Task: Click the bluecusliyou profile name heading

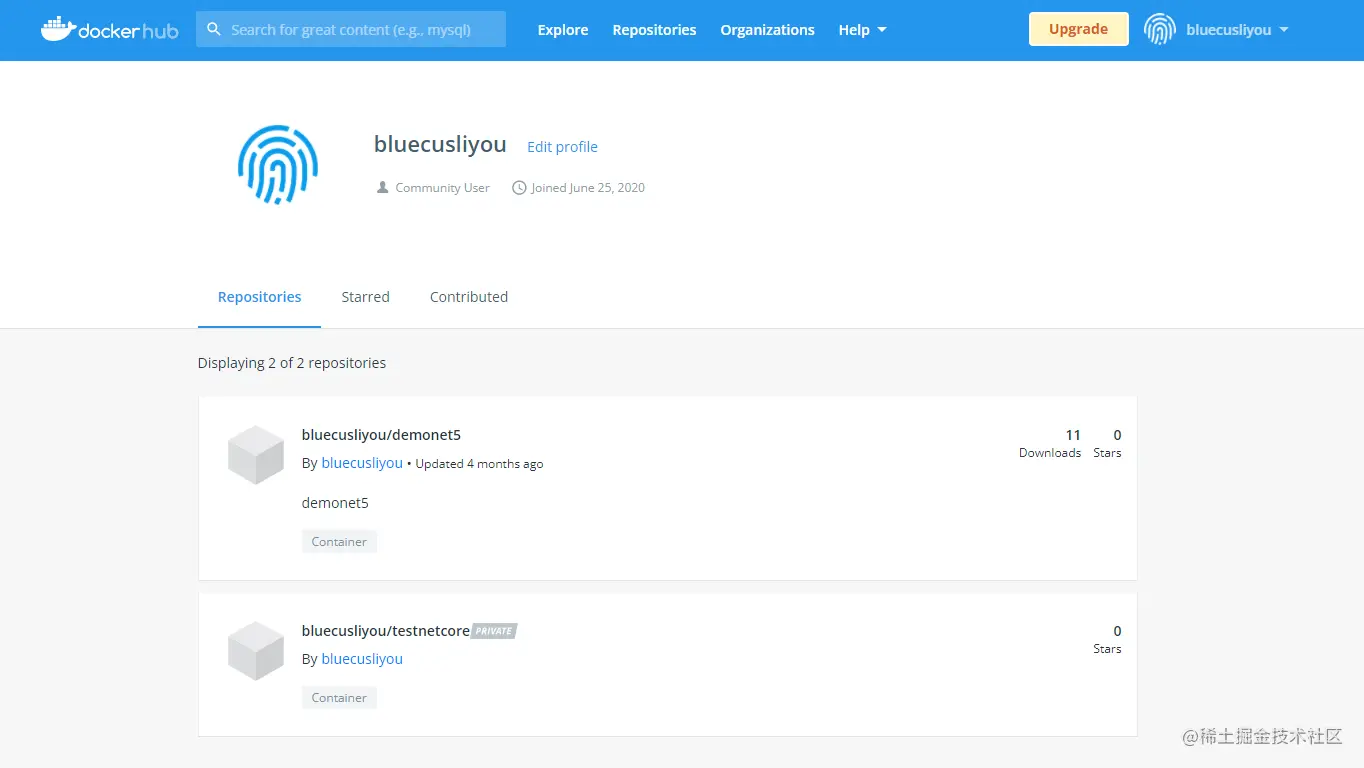Action: (x=440, y=145)
